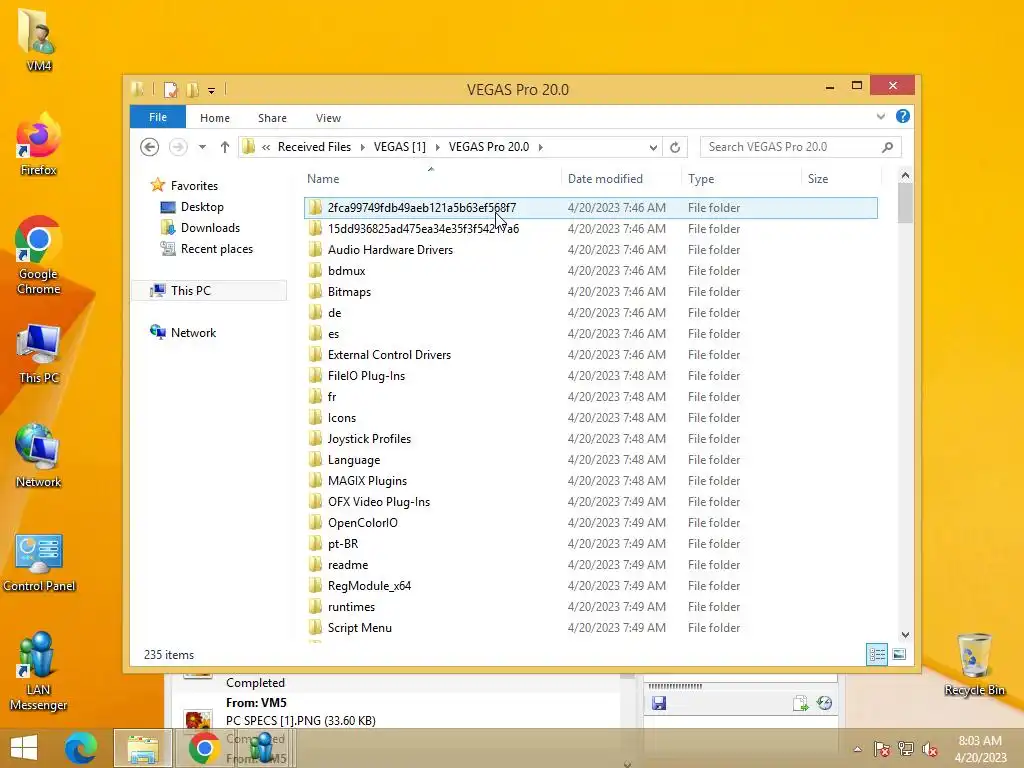Open the This PC desktop icon

[39, 353]
